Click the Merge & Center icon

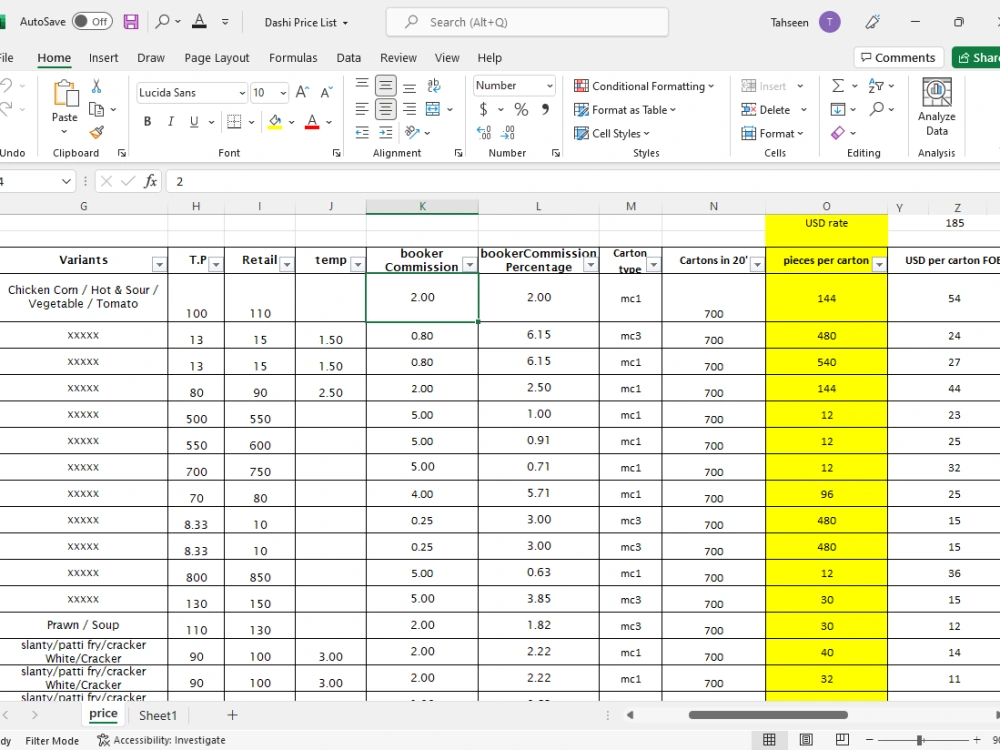point(433,109)
